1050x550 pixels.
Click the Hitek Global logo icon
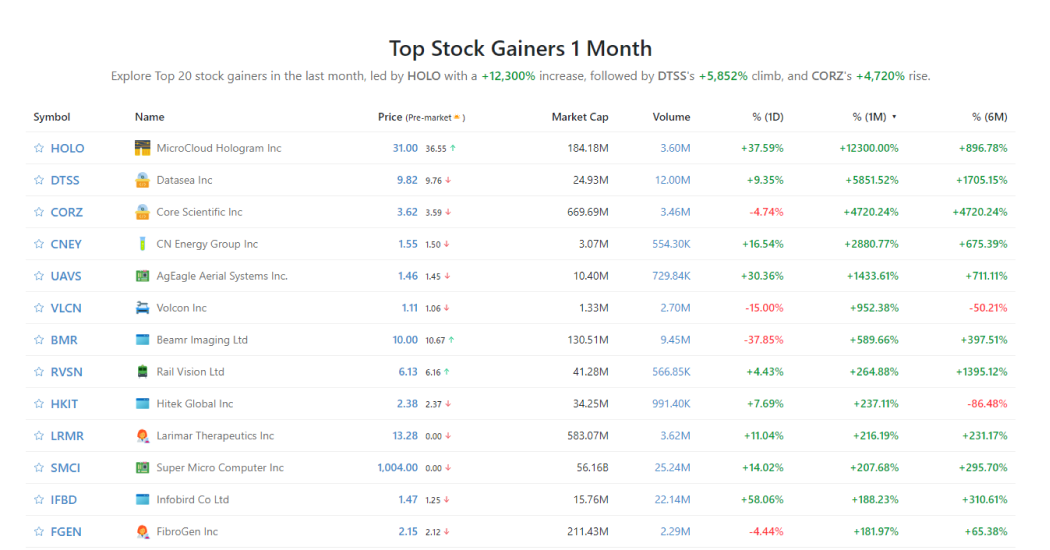tap(142, 404)
